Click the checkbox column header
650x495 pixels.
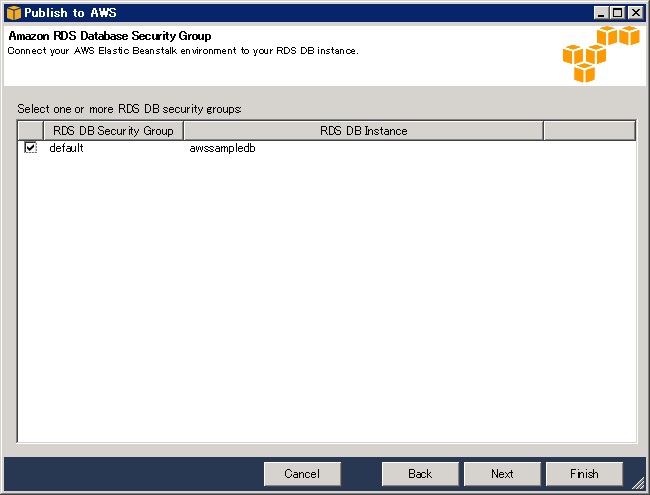coord(31,131)
